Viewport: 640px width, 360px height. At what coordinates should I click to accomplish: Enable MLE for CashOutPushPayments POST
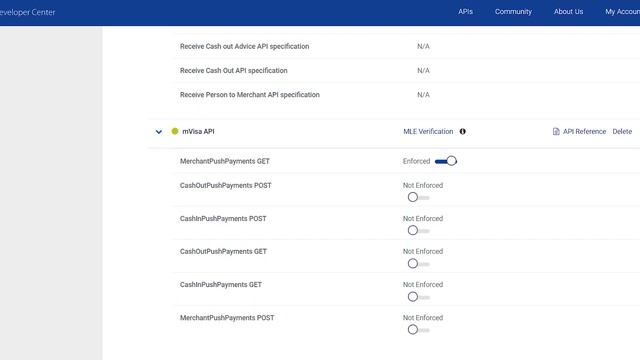[418, 198]
